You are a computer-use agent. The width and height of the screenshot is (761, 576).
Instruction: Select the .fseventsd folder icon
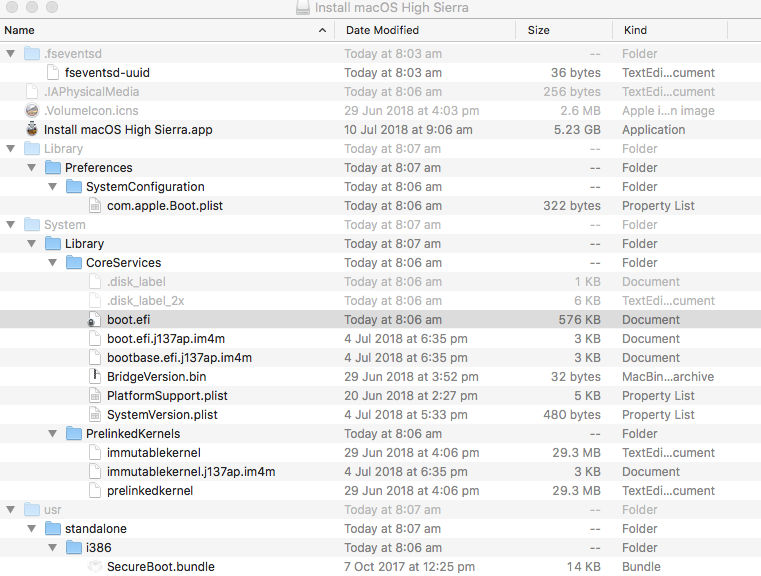pyautogui.click(x=32, y=53)
